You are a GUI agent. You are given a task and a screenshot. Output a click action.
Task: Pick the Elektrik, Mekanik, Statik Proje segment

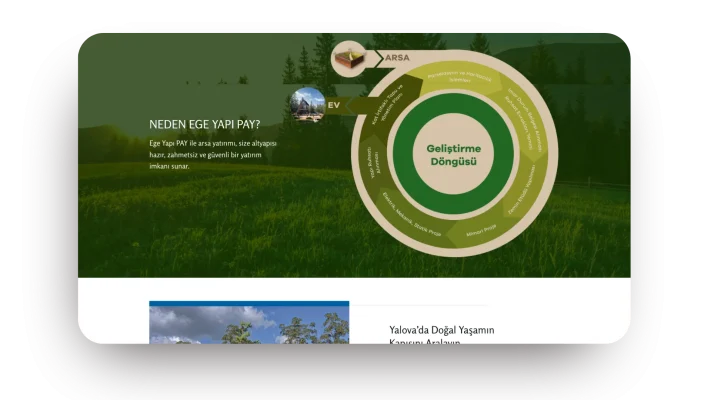[x=411, y=215]
